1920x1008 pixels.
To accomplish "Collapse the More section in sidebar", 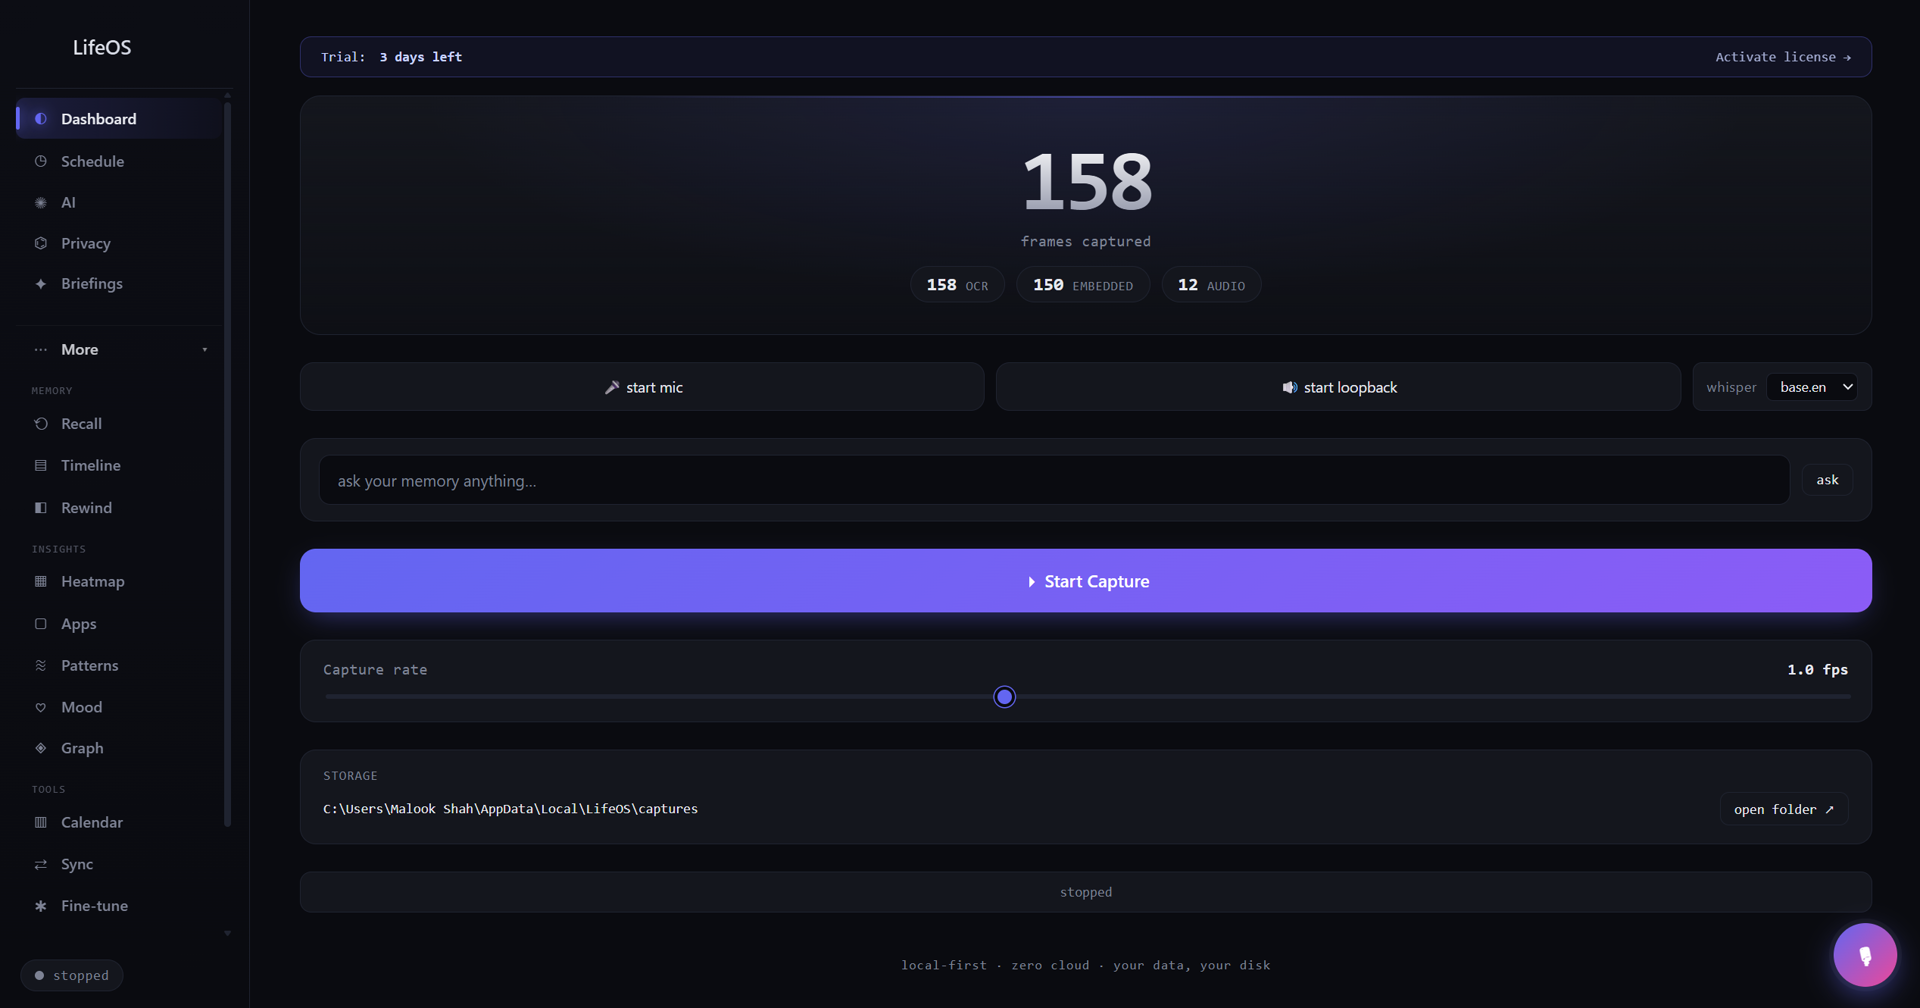I will coord(119,350).
